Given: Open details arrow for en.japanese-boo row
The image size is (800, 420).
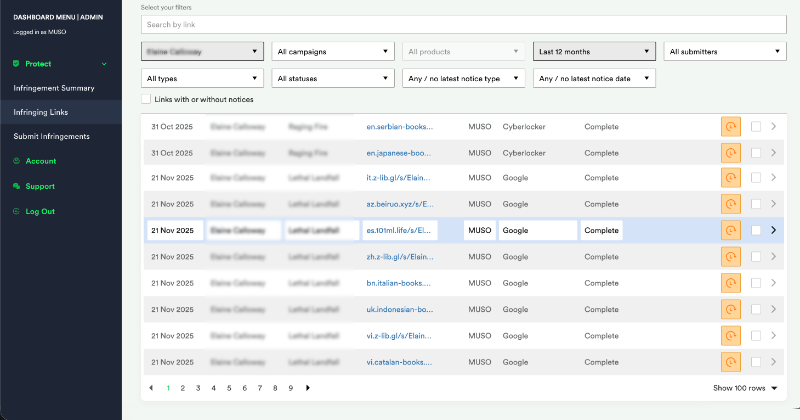Looking at the screenshot, I should coord(773,153).
